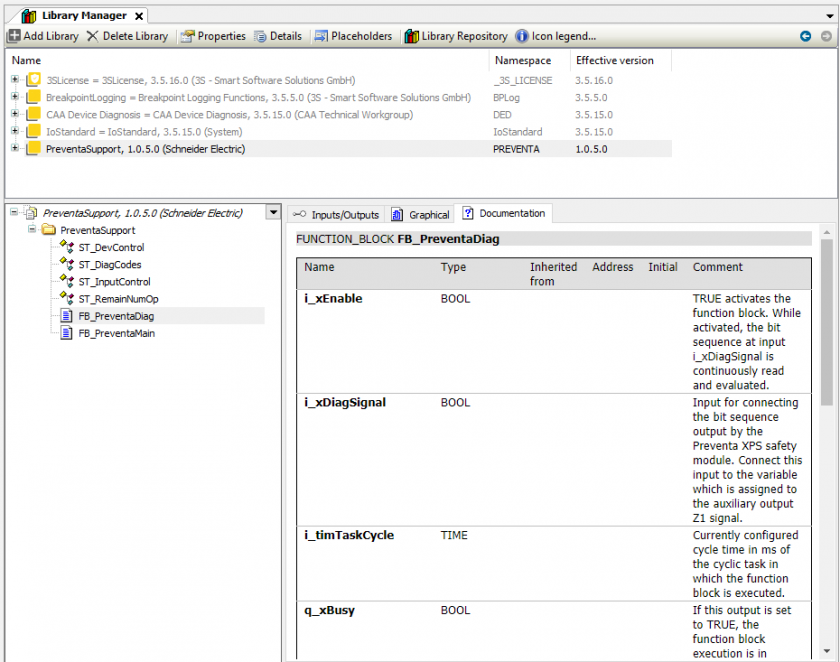Expand the PreventaSupport library row
The height and width of the screenshot is (662, 840).
(15, 148)
